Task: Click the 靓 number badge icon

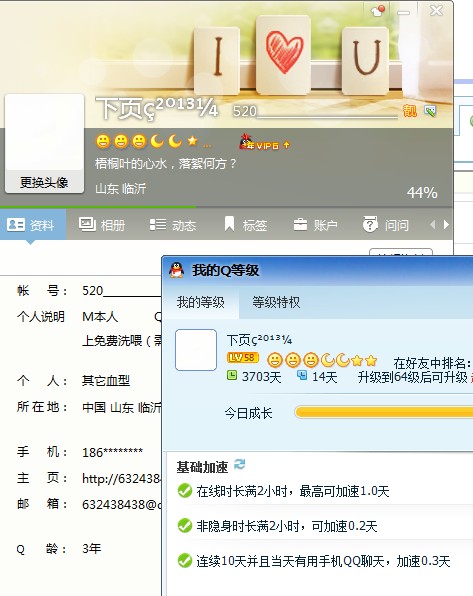Action: coord(410,111)
